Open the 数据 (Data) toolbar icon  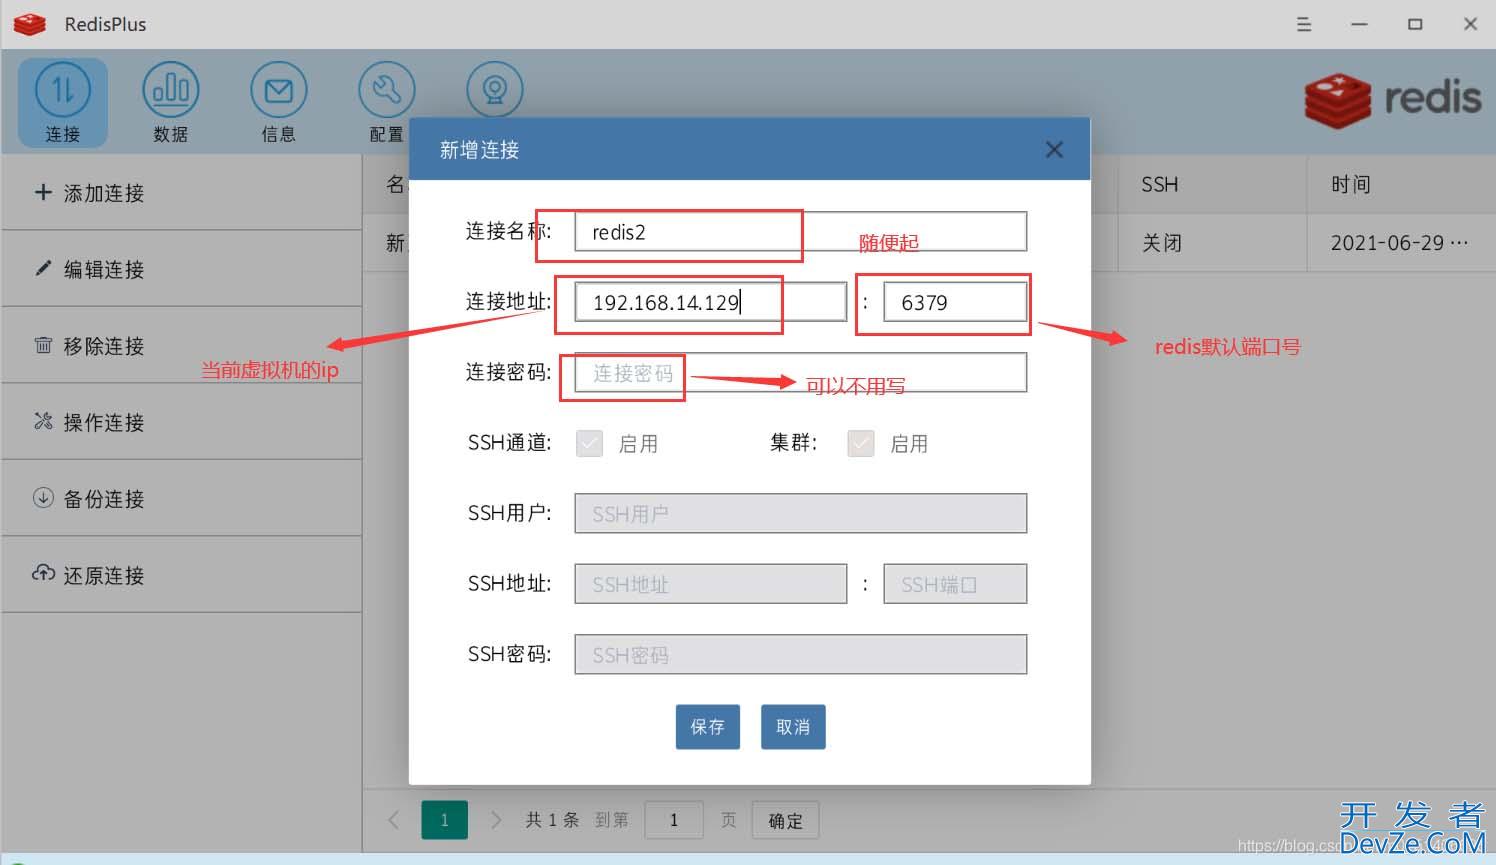[171, 102]
